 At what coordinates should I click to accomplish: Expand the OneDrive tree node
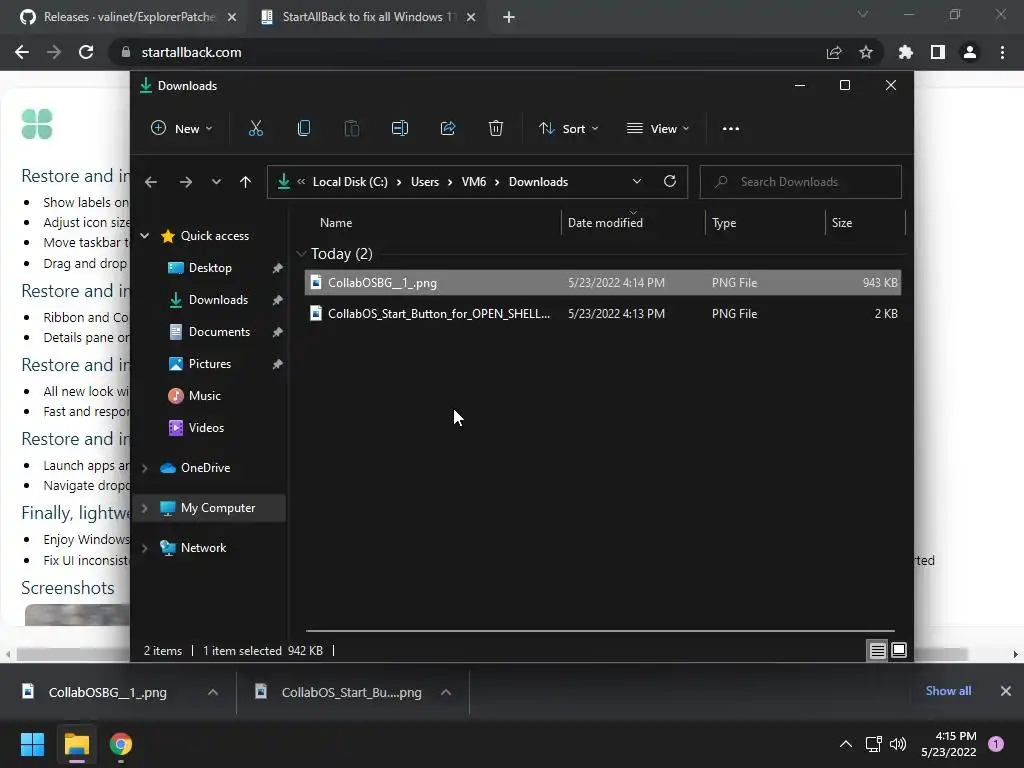coord(145,468)
